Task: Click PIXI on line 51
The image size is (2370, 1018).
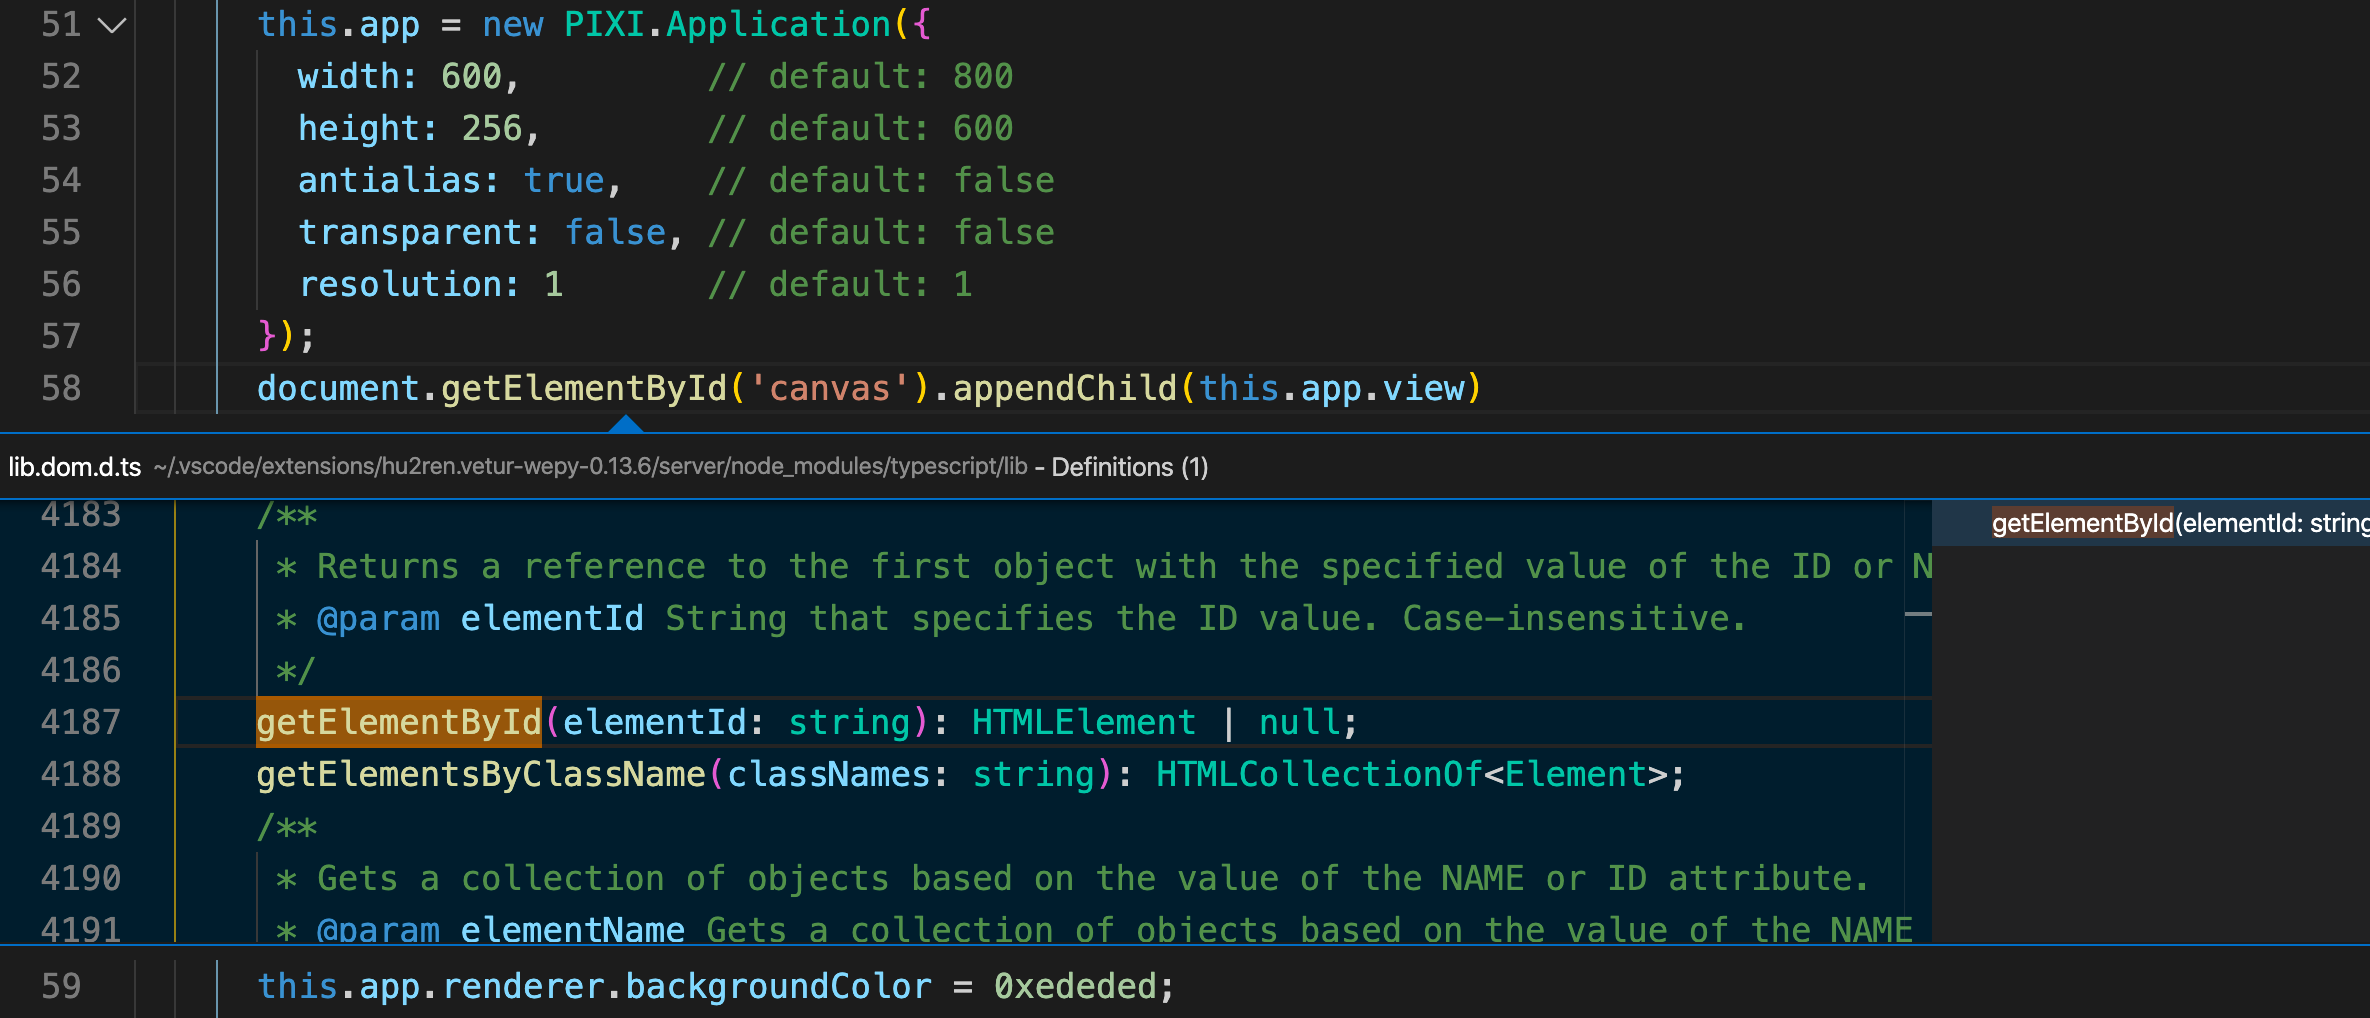Action: coord(604,25)
